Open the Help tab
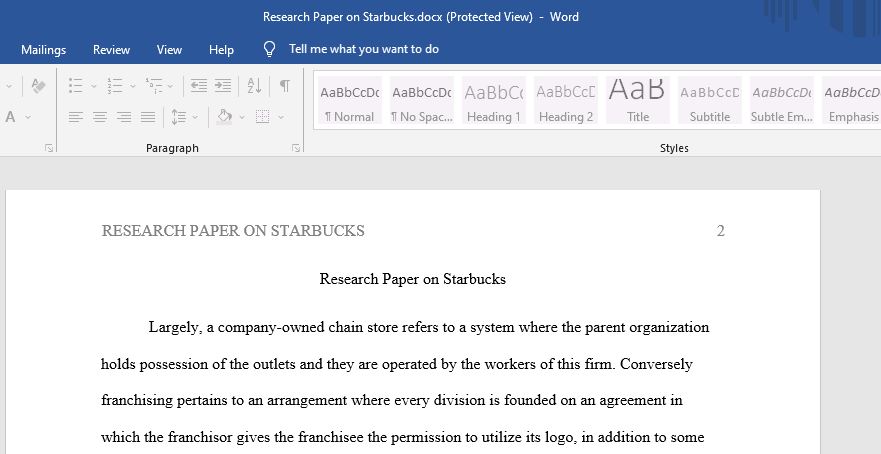 (221, 49)
